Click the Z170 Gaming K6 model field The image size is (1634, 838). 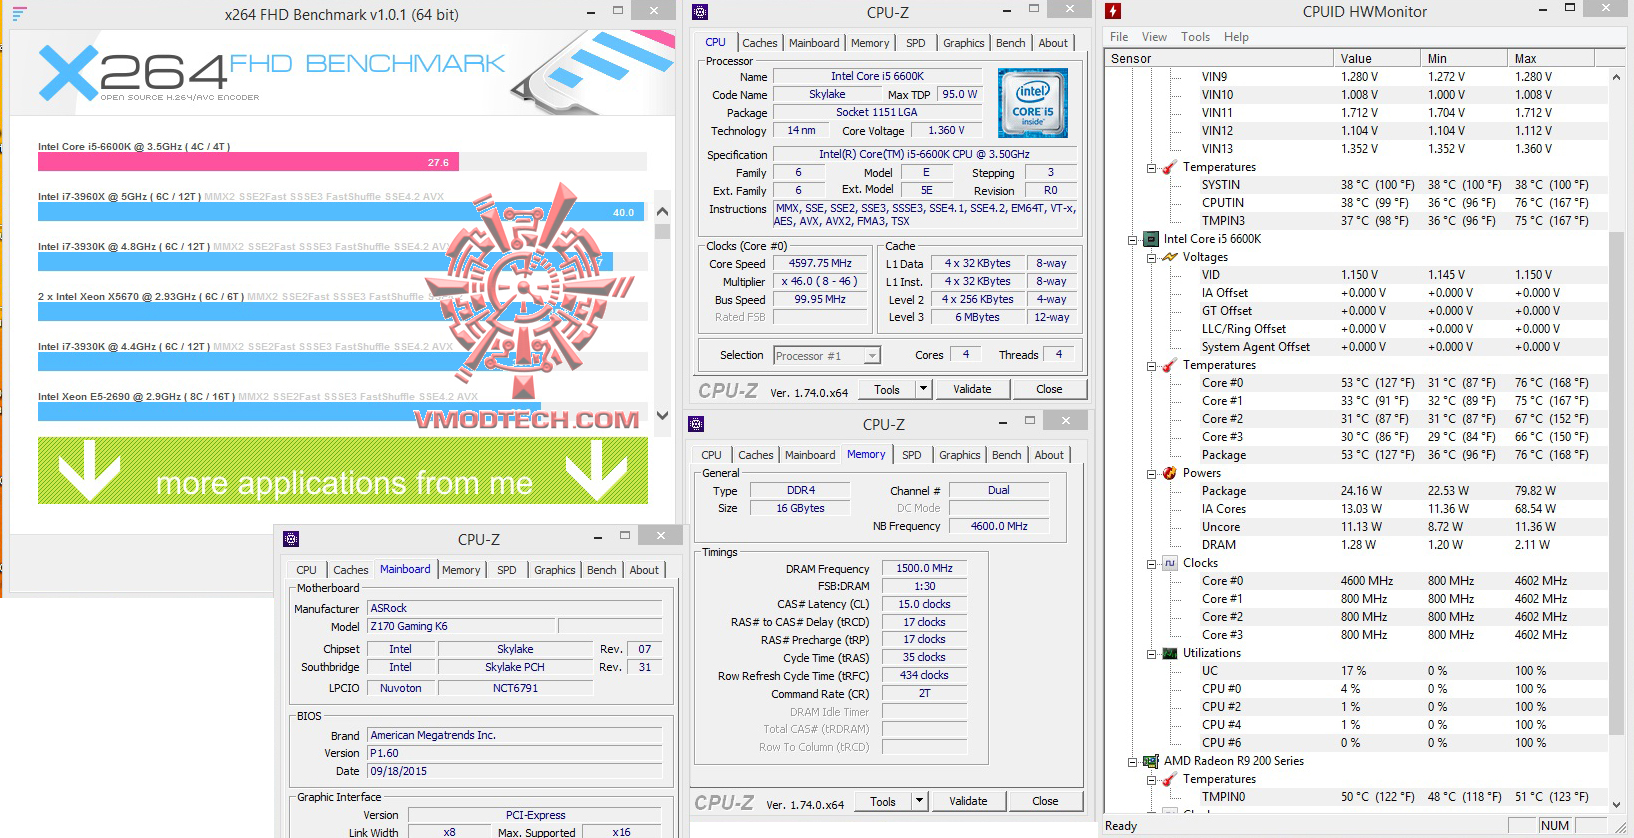[460, 626]
